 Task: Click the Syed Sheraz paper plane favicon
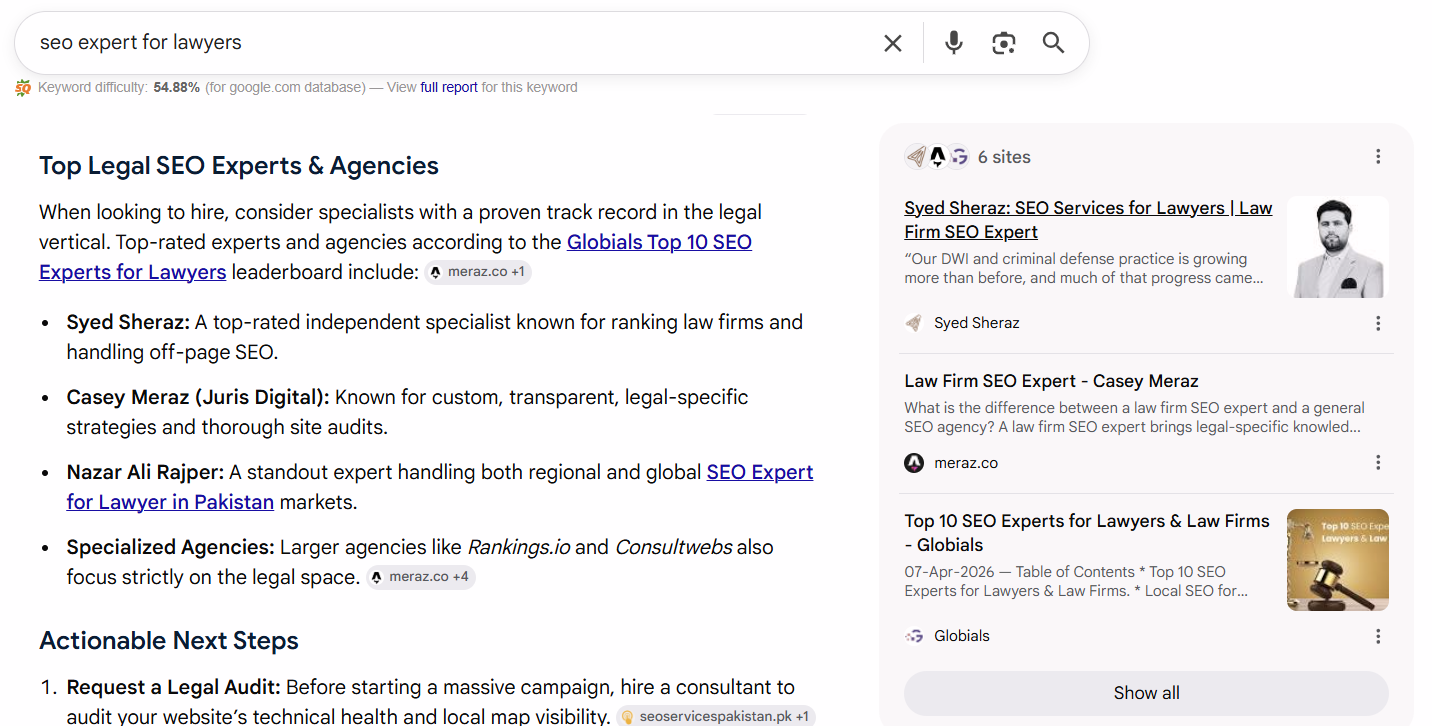point(914,323)
